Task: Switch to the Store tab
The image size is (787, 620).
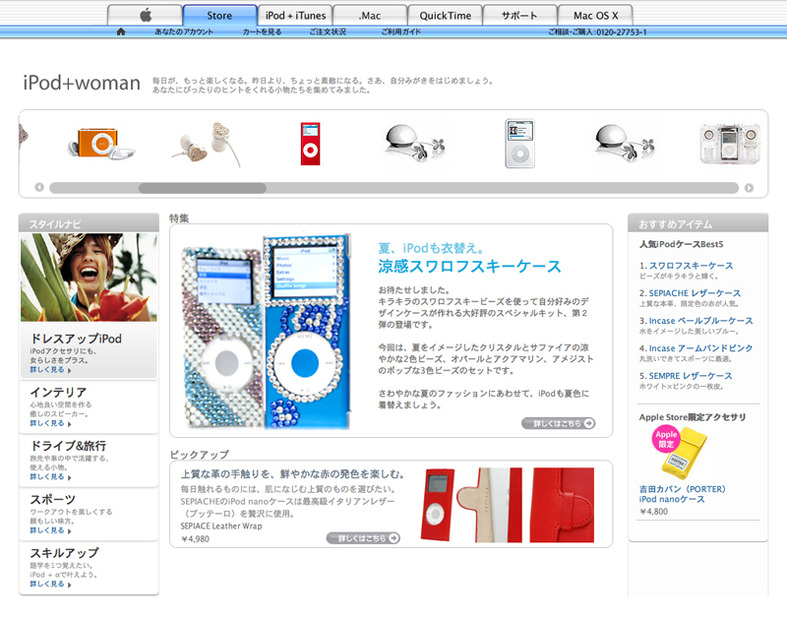Action: tap(220, 15)
